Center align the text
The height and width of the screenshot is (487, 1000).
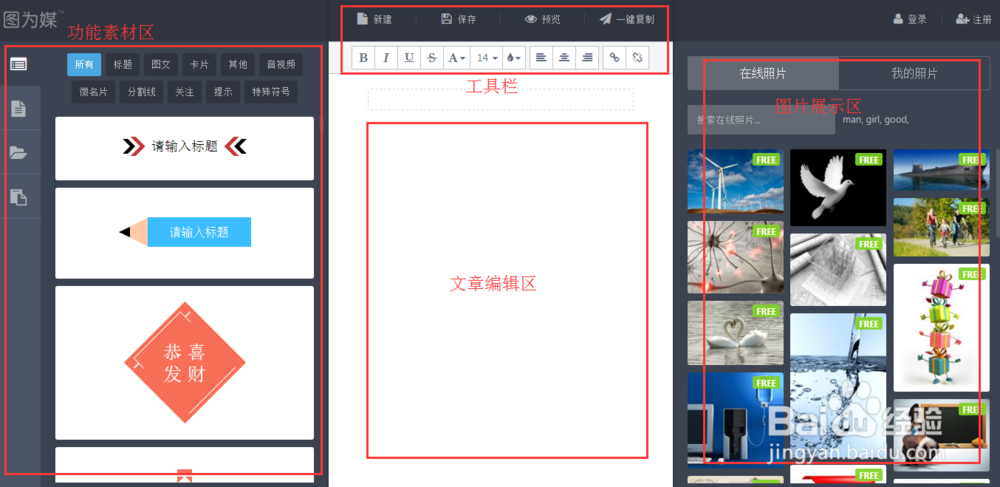point(564,57)
